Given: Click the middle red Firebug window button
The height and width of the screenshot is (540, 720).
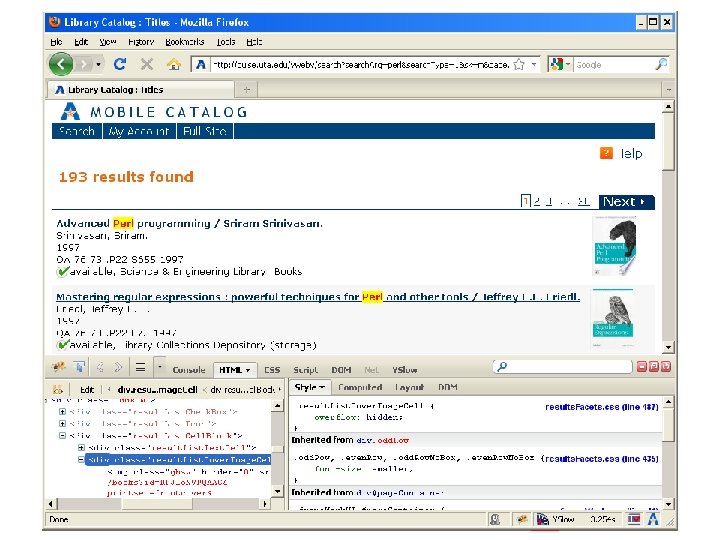Looking at the screenshot, I should [653, 366].
